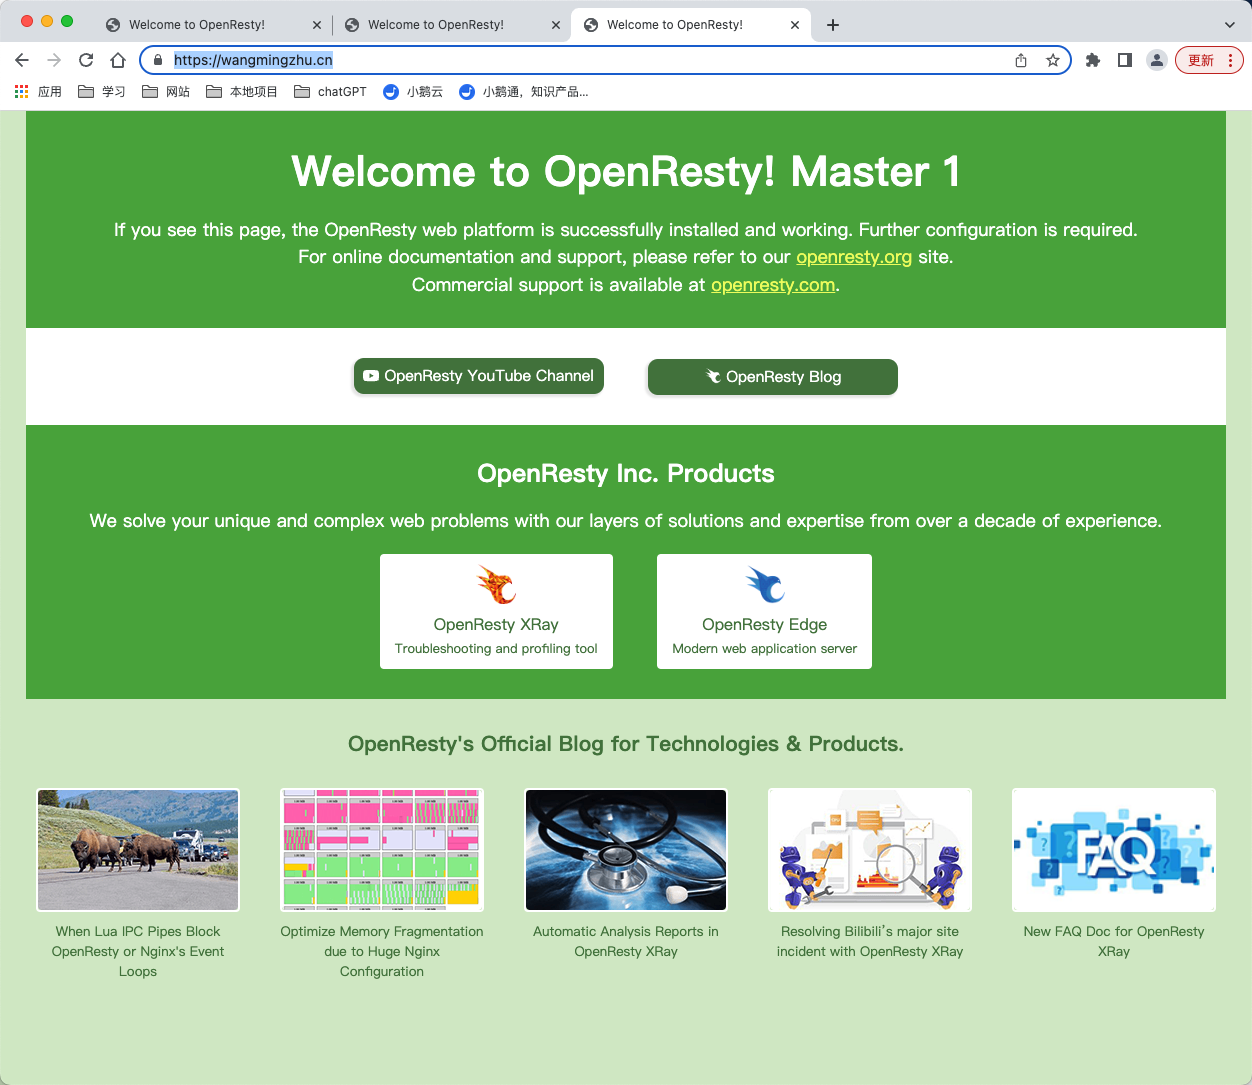Open the OpenResty YouTube Channel button
Screen dimensions: 1252x1085
click(479, 376)
